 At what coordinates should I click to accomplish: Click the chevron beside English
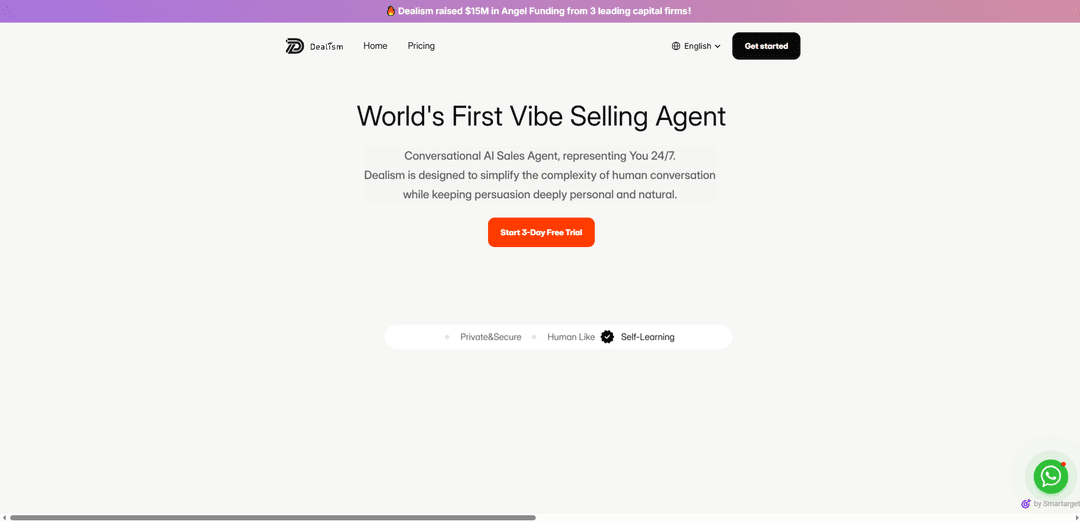tap(717, 46)
